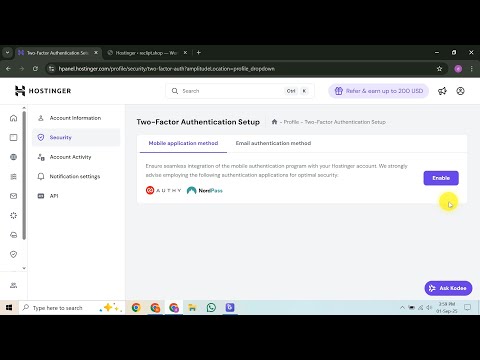Reload the page
This screenshot has height=360, width=480.
pyautogui.click(x=35, y=69)
